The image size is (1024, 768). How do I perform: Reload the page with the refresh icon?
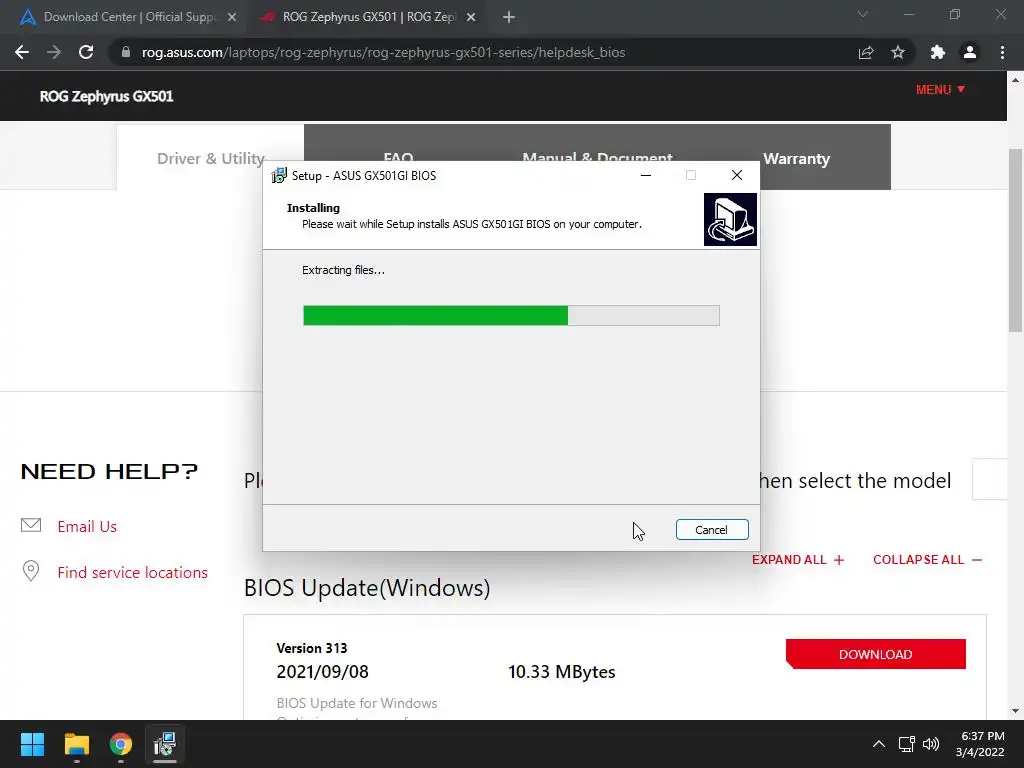coord(86,52)
